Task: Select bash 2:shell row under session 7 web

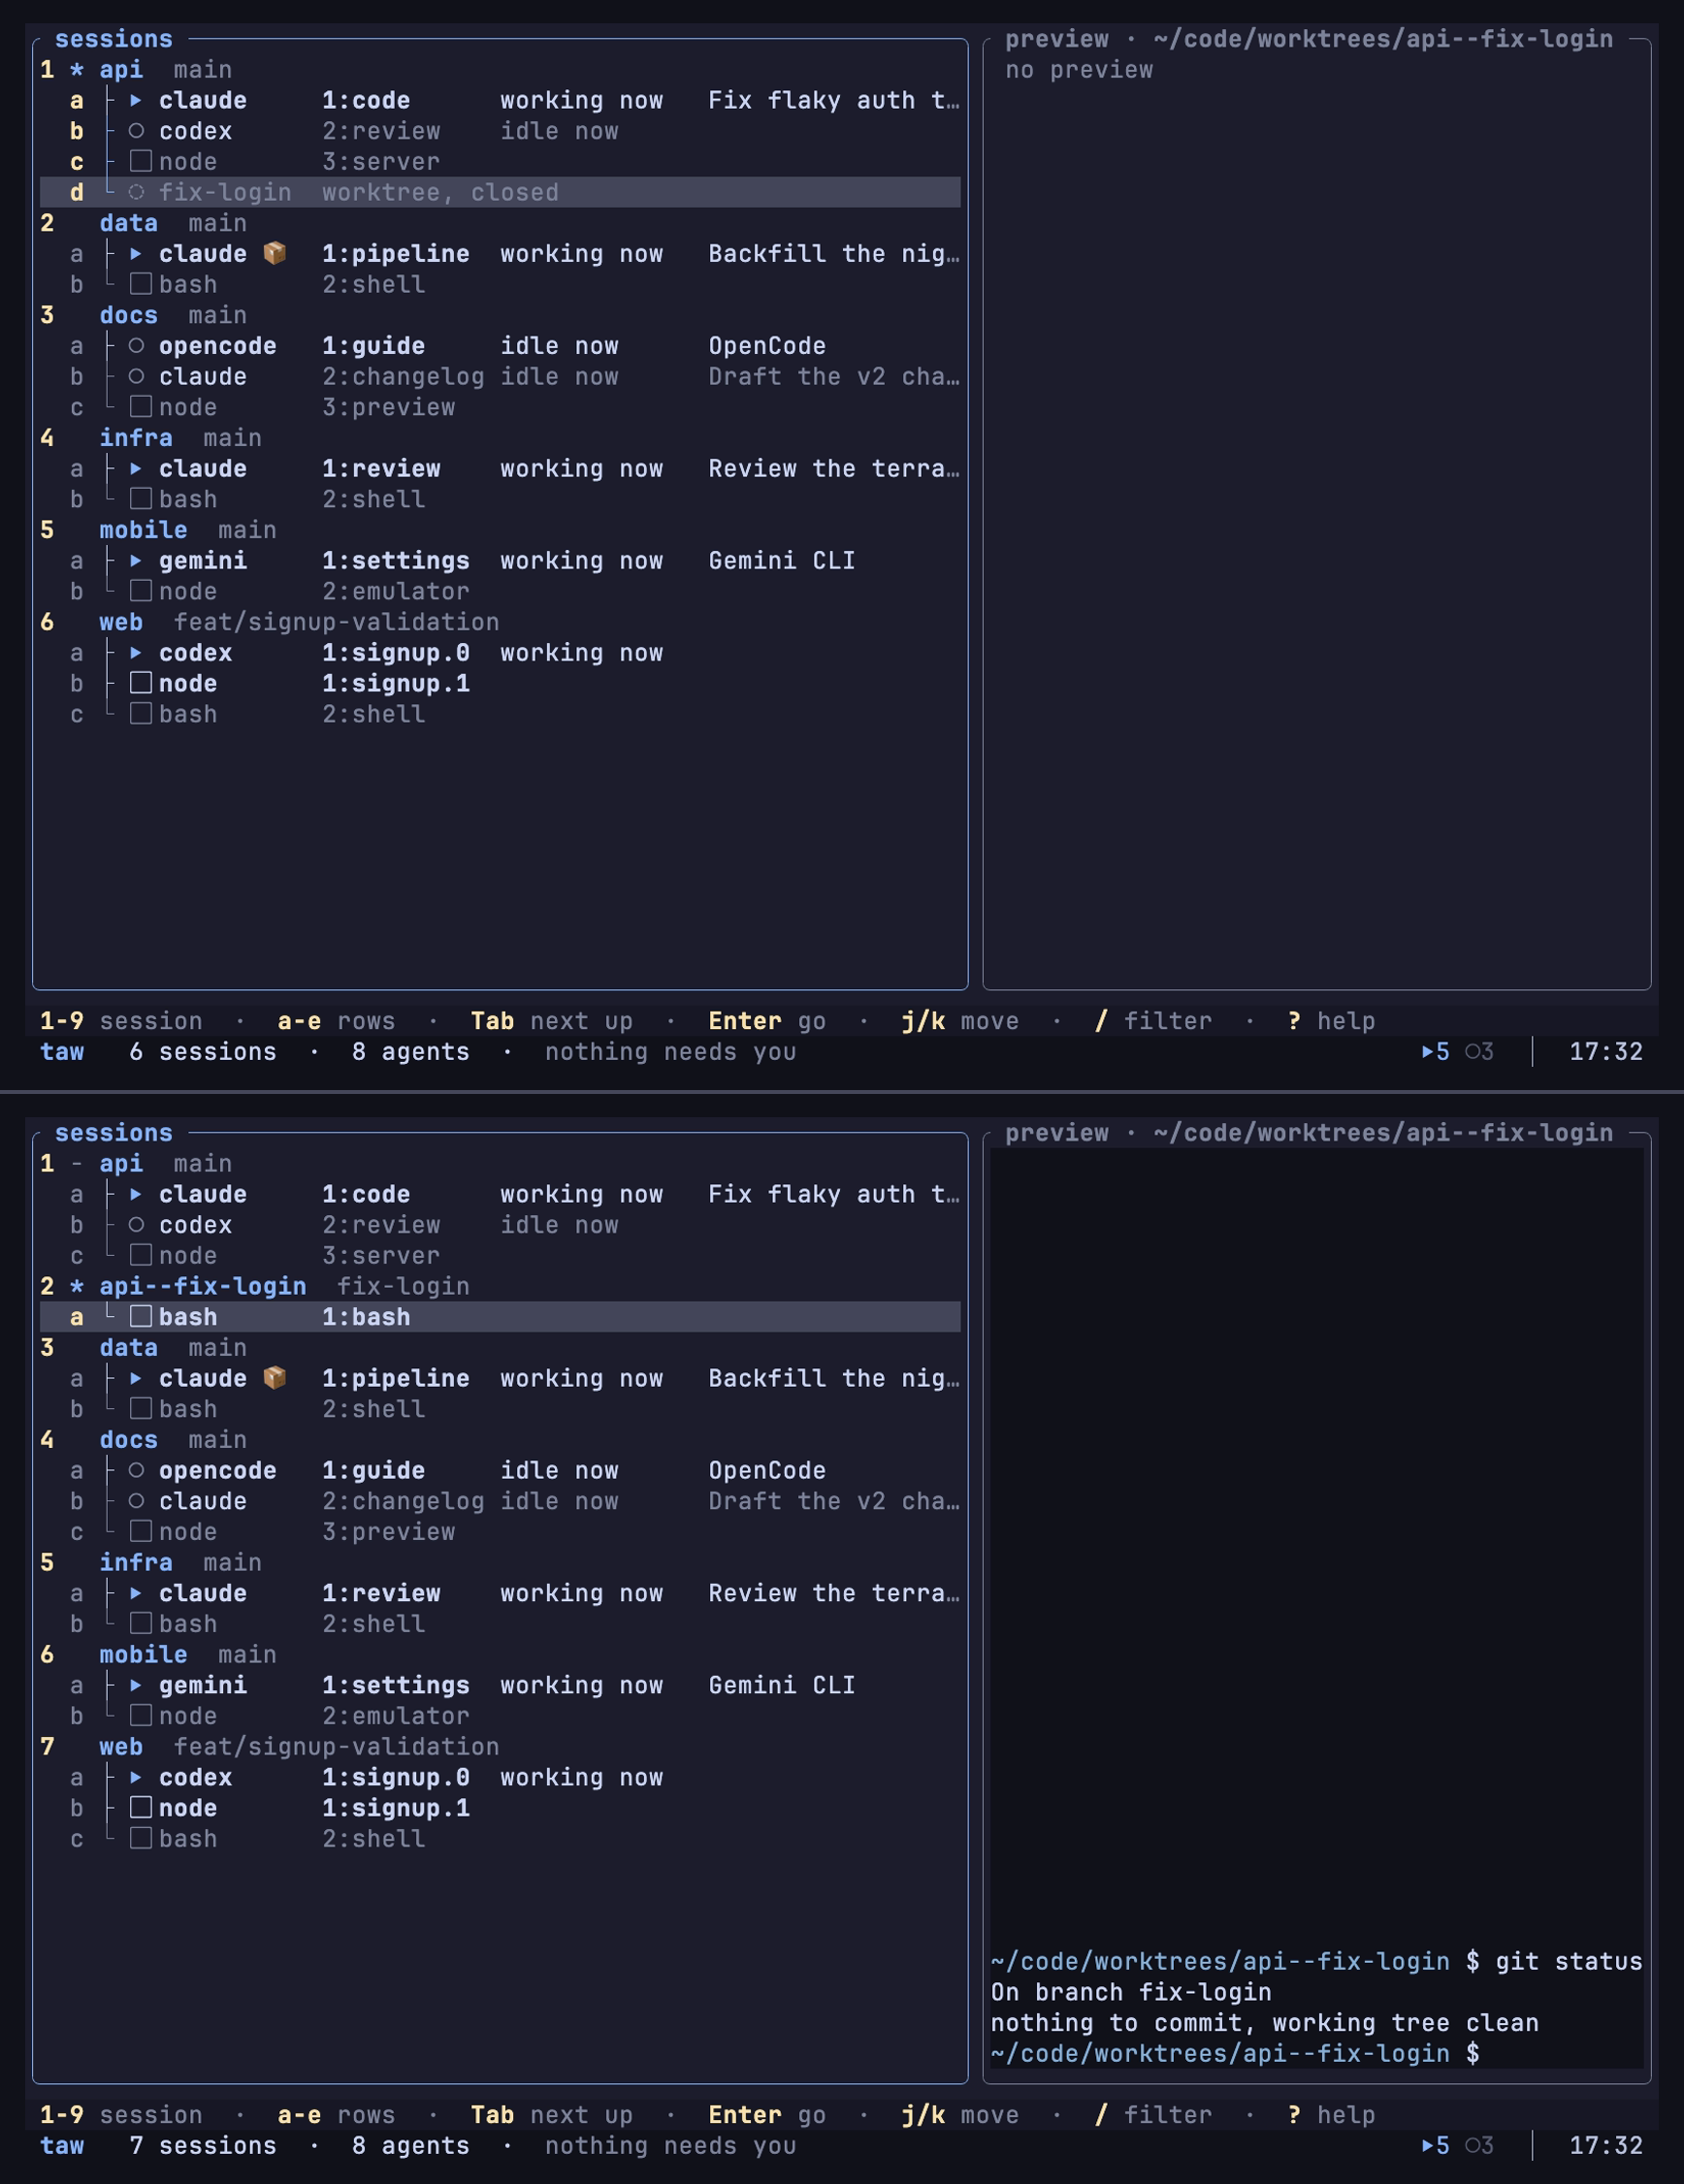Action: tap(500, 1839)
